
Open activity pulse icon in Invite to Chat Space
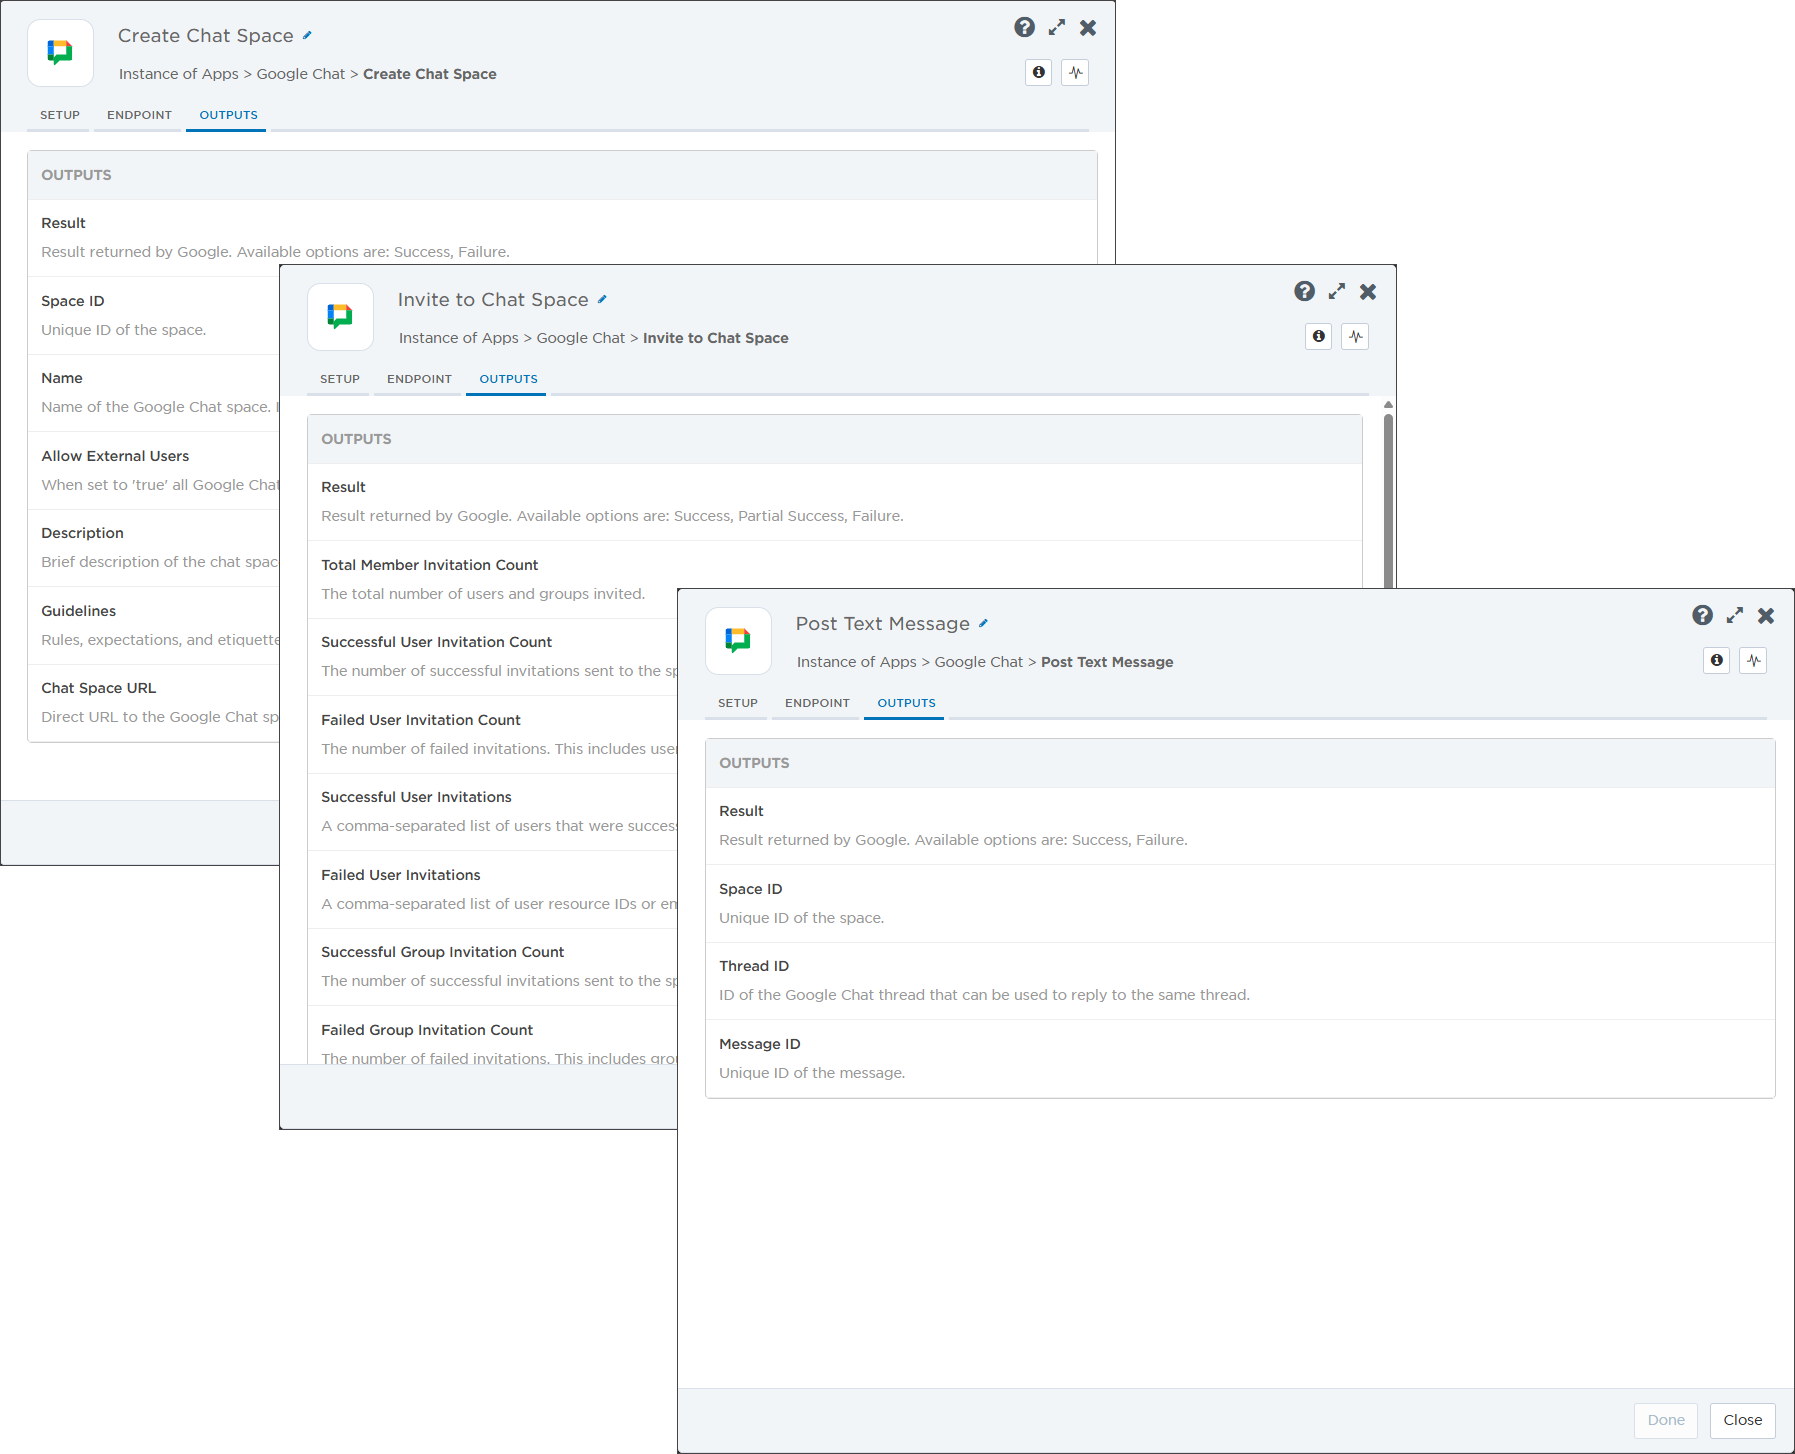point(1355,336)
